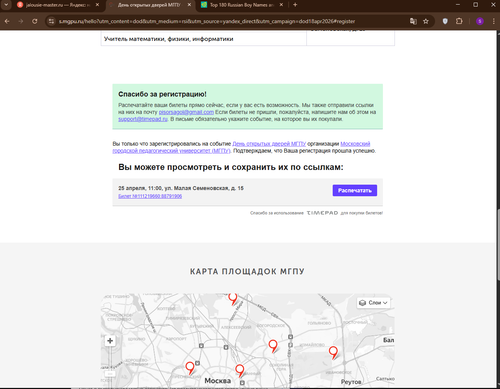This screenshot has width=500, height=389.
Task: Click the red marker right of Москва label
Action: click(x=240, y=370)
